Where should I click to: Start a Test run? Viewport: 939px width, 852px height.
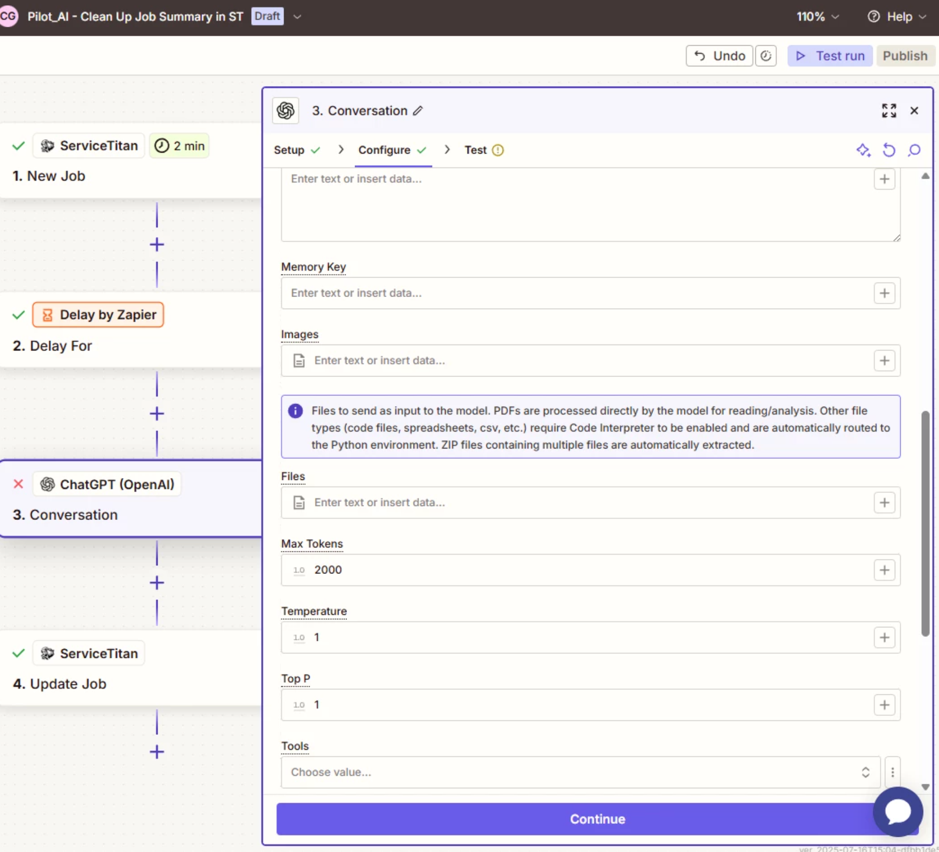click(x=829, y=56)
